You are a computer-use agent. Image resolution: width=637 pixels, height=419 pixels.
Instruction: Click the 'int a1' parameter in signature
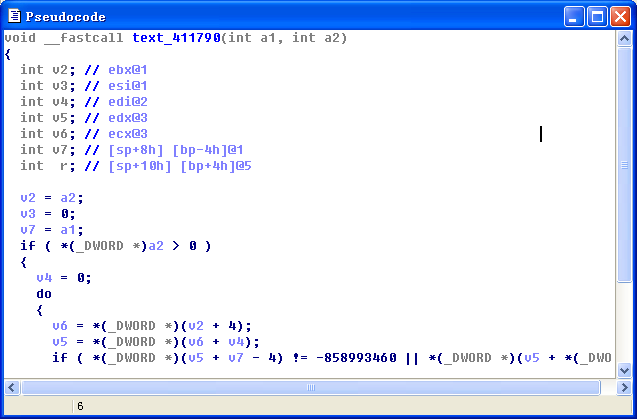click(x=254, y=38)
